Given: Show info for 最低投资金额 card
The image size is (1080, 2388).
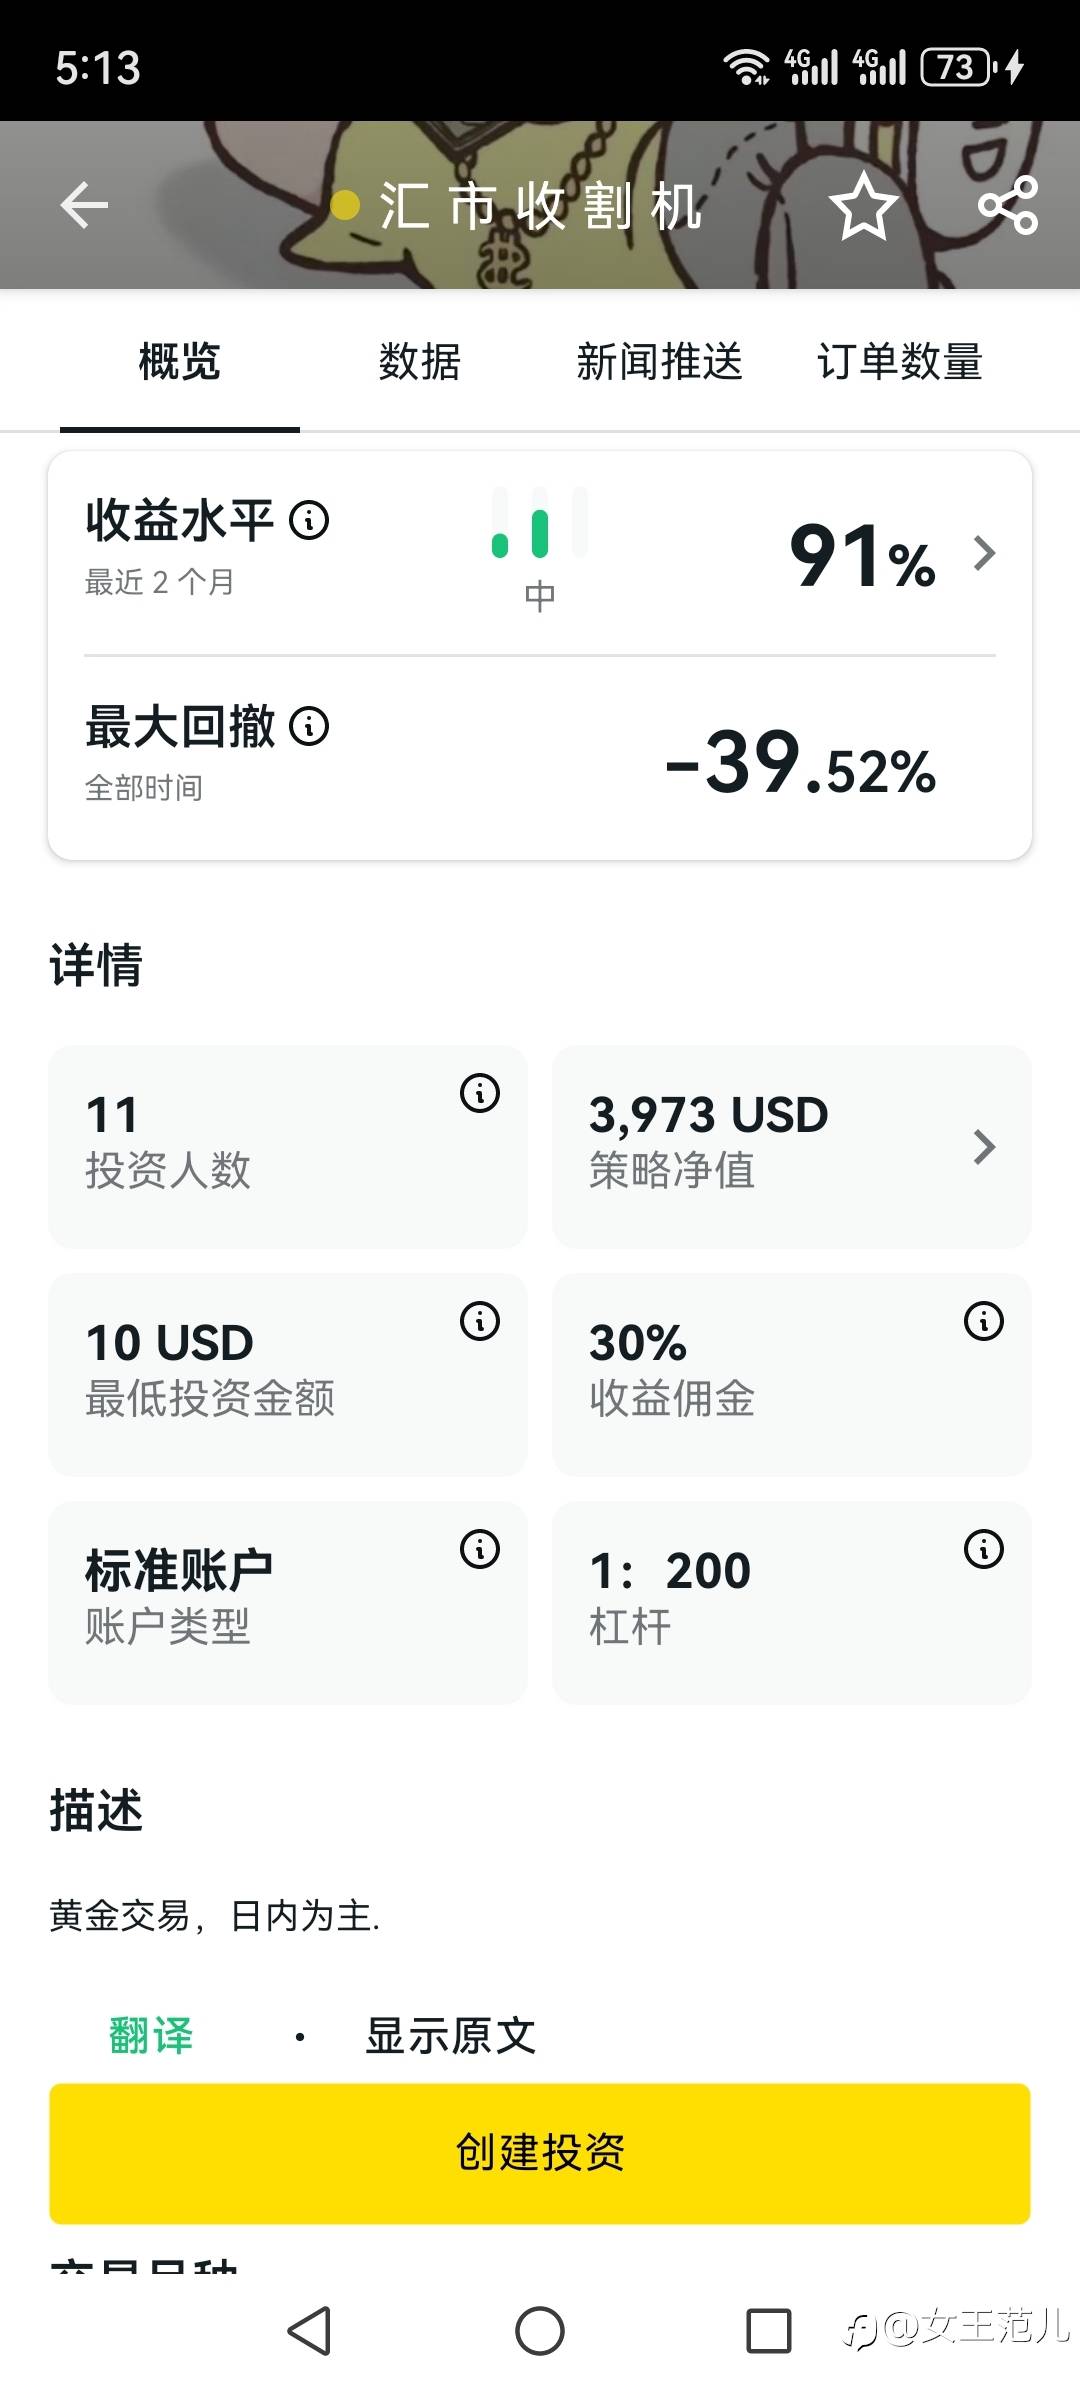Looking at the screenshot, I should pyautogui.click(x=480, y=1321).
